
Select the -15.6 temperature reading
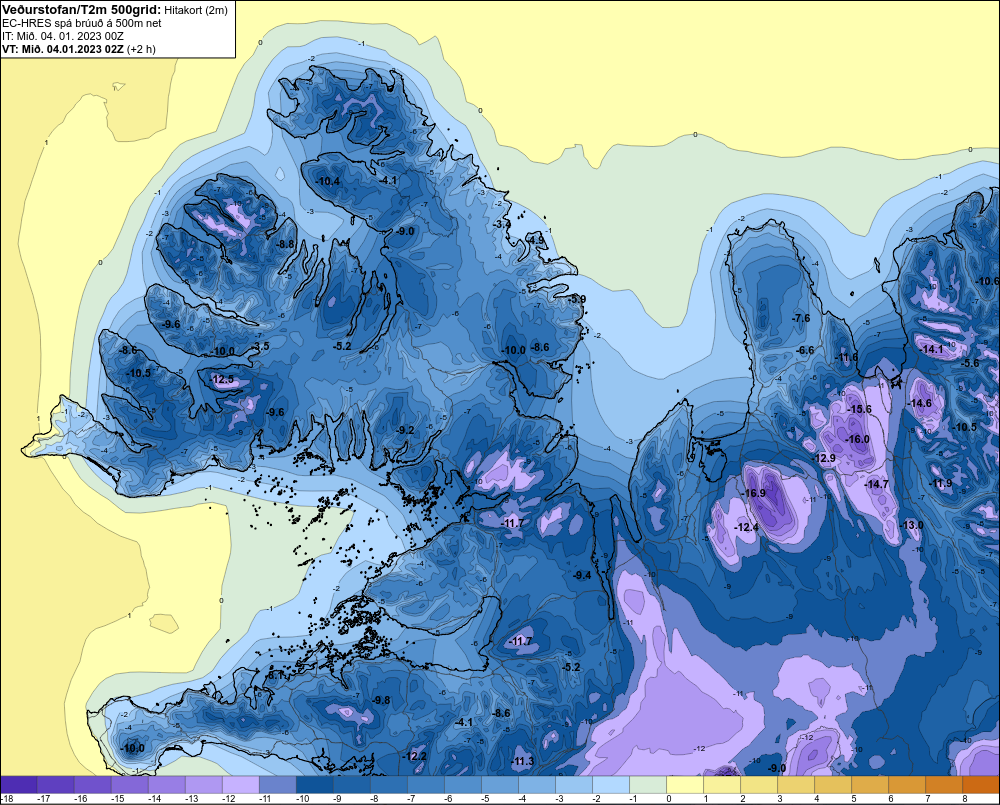(859, 410)
